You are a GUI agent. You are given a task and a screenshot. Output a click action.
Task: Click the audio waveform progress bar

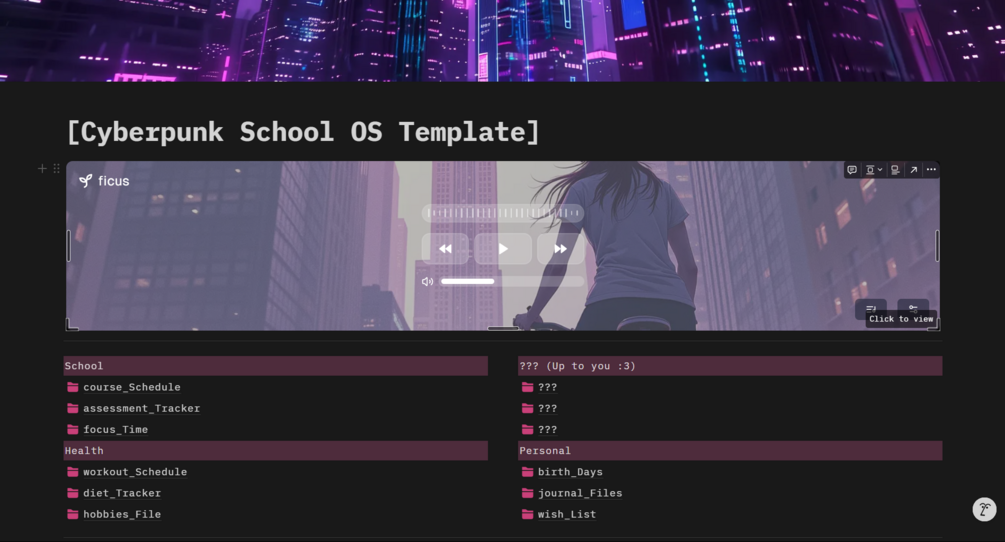click(x=503, y=213)
